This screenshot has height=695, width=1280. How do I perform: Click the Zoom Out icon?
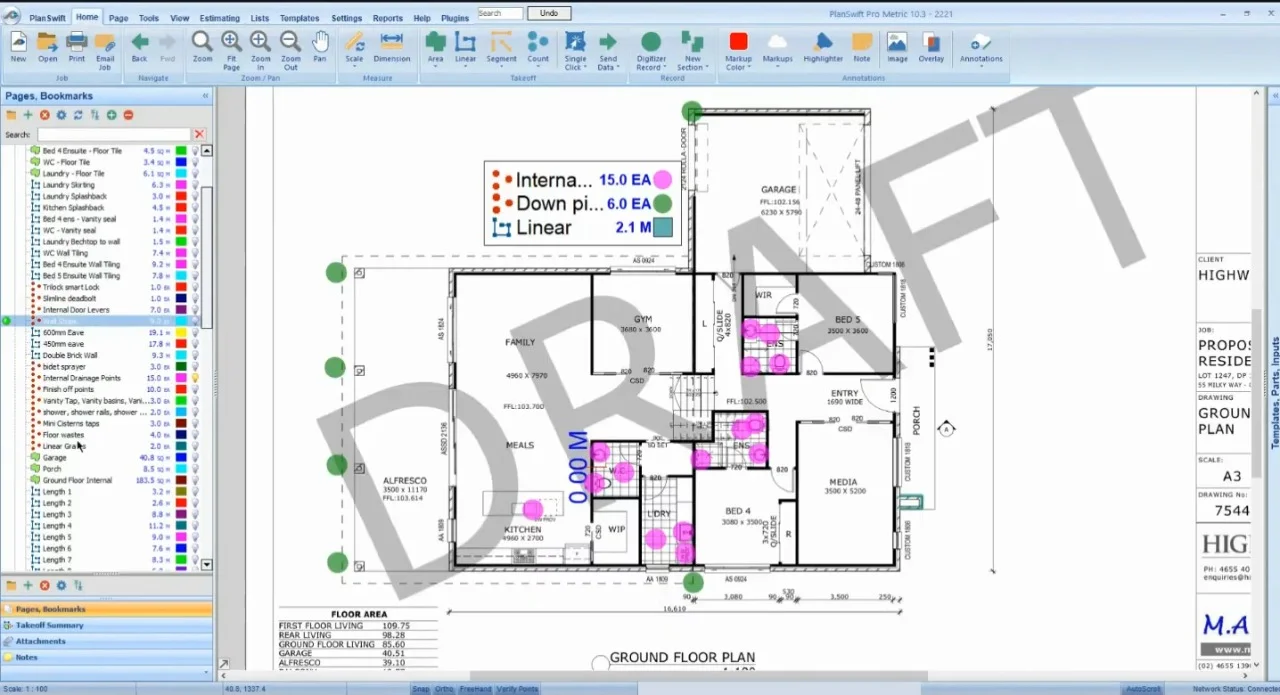pos(290,49)
